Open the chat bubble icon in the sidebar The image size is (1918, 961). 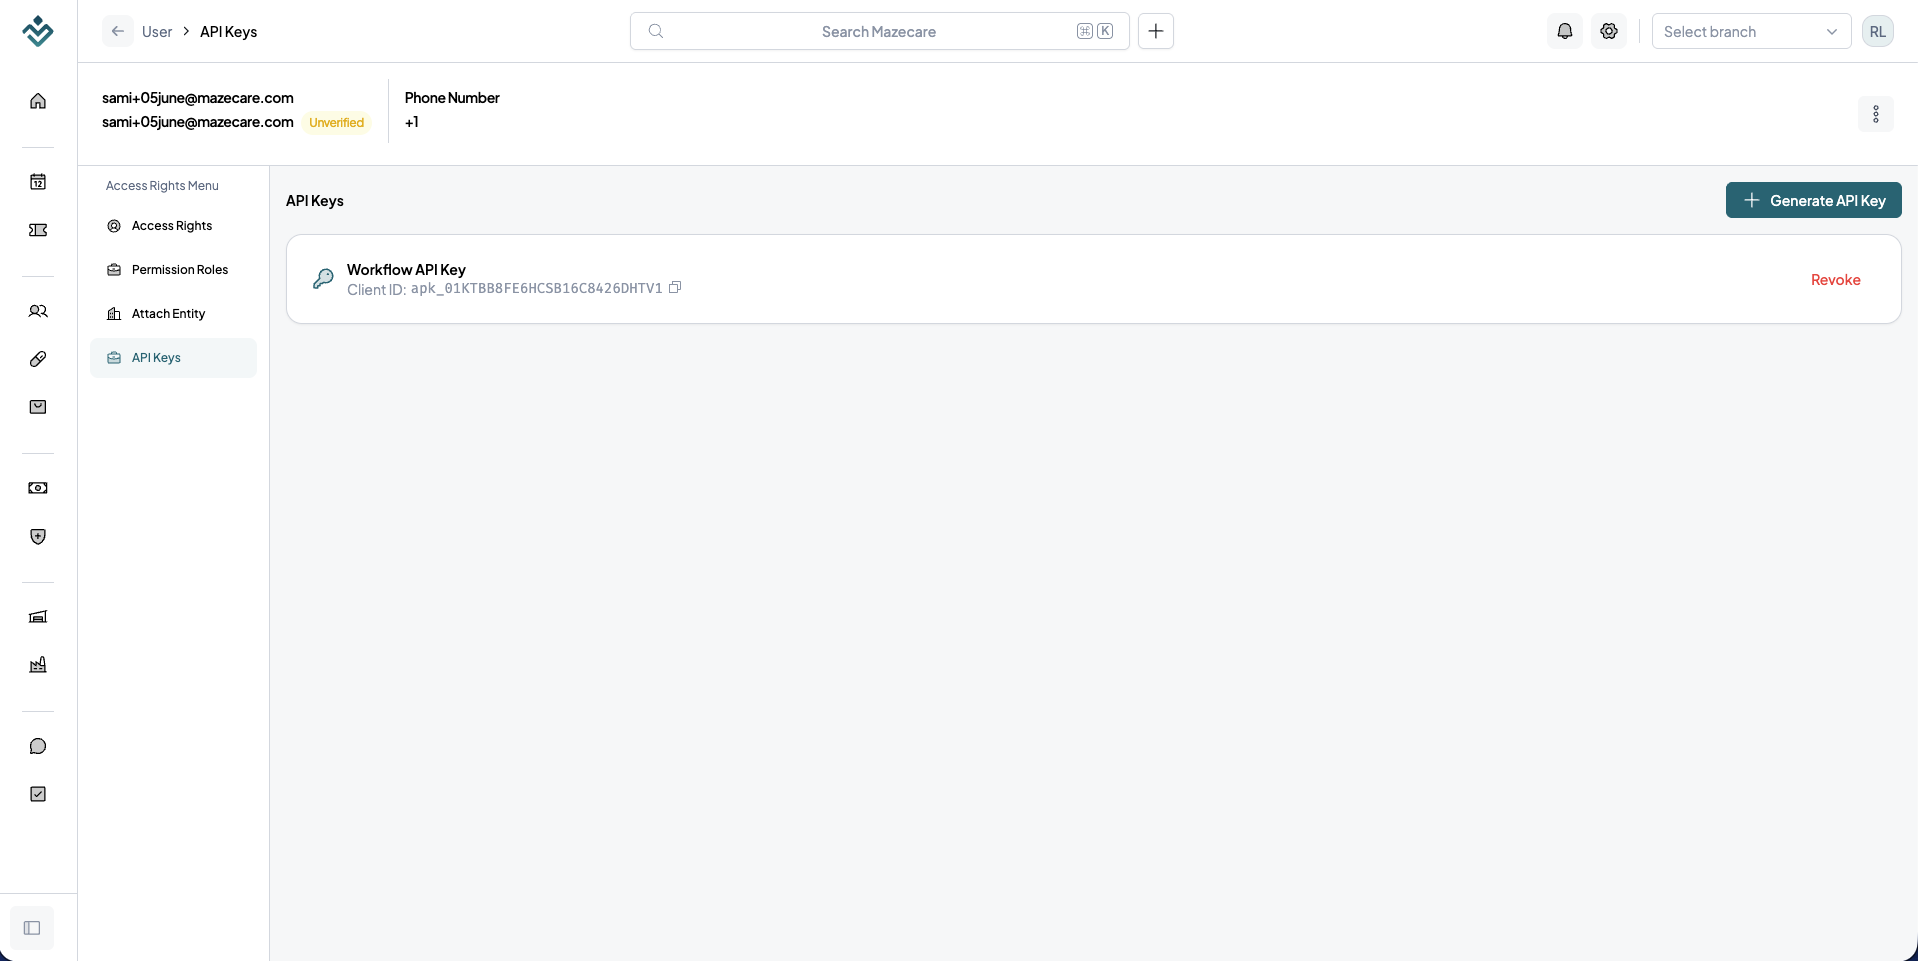coord(38,746)
